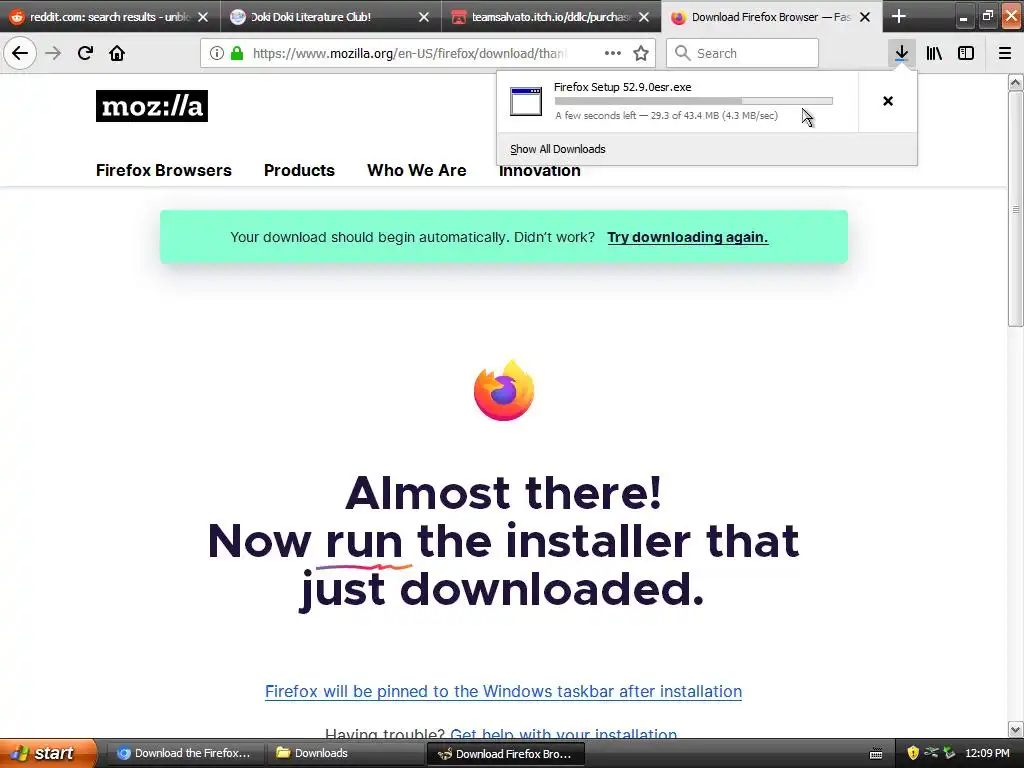Open the page actions three-dot menu
1024x768 pixels.
(613, 53)
